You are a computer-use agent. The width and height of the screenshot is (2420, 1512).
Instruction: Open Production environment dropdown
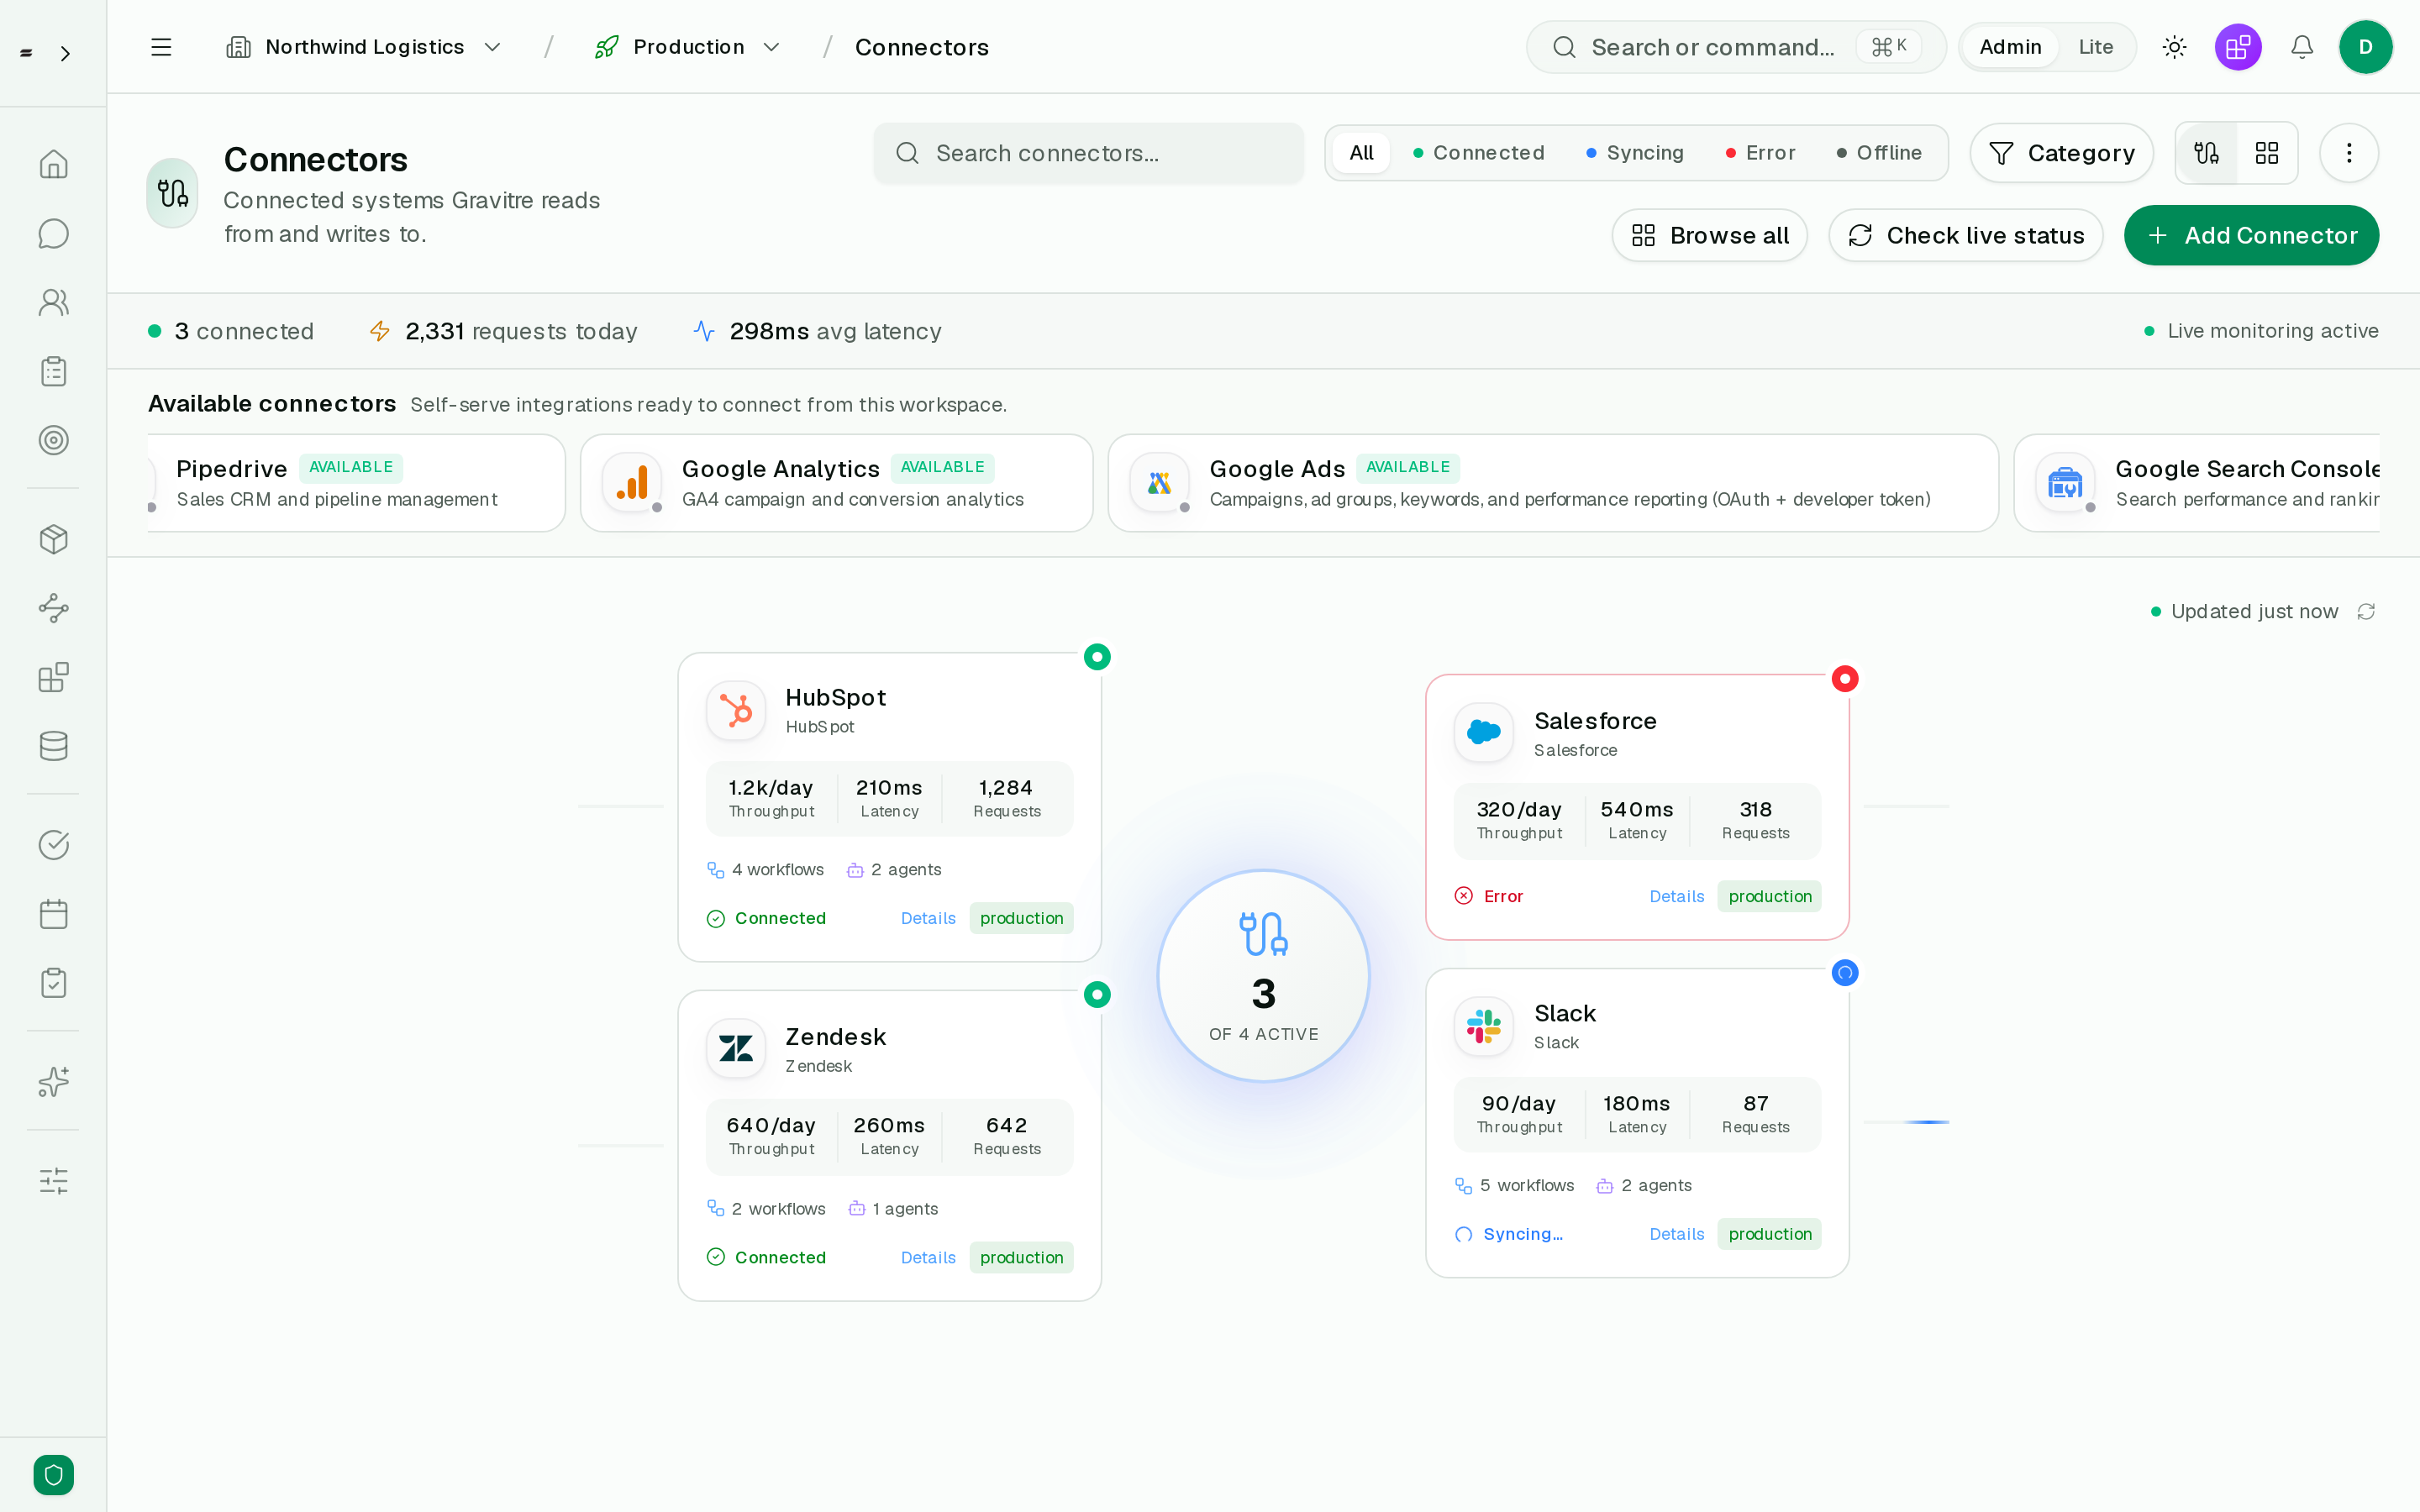[x=688, y=47]
